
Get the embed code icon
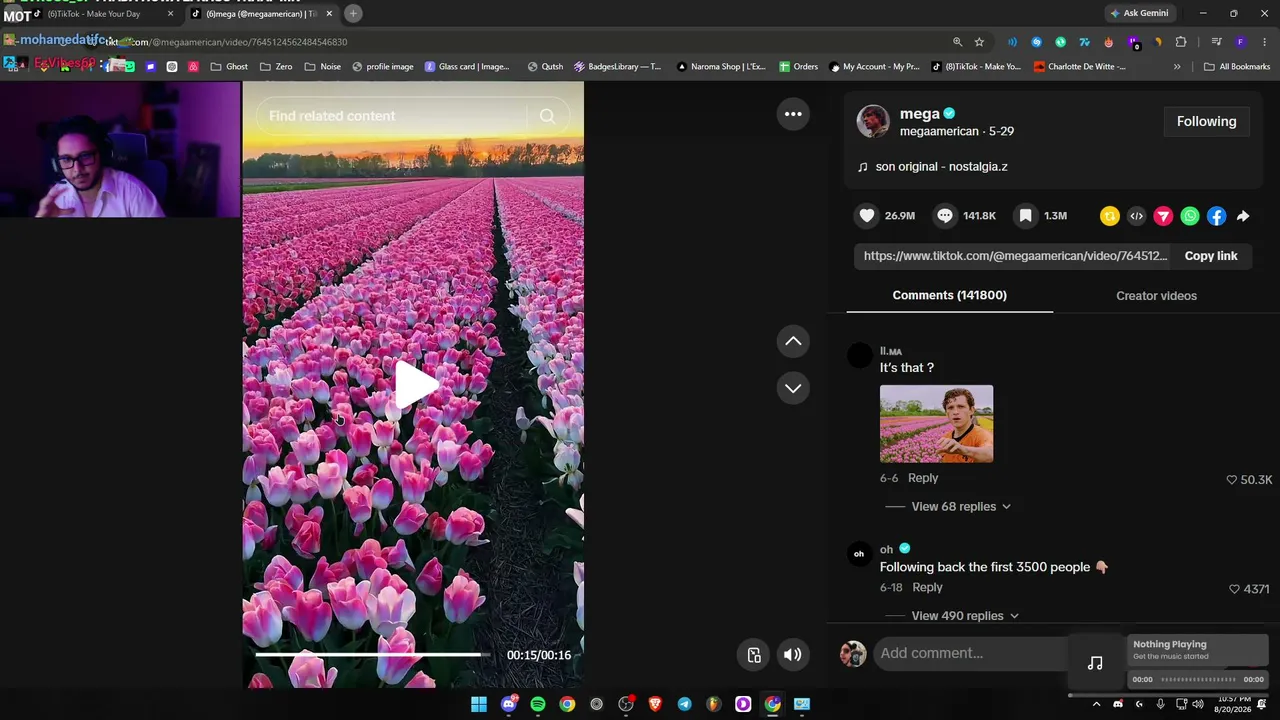(x=1136, y=216)
